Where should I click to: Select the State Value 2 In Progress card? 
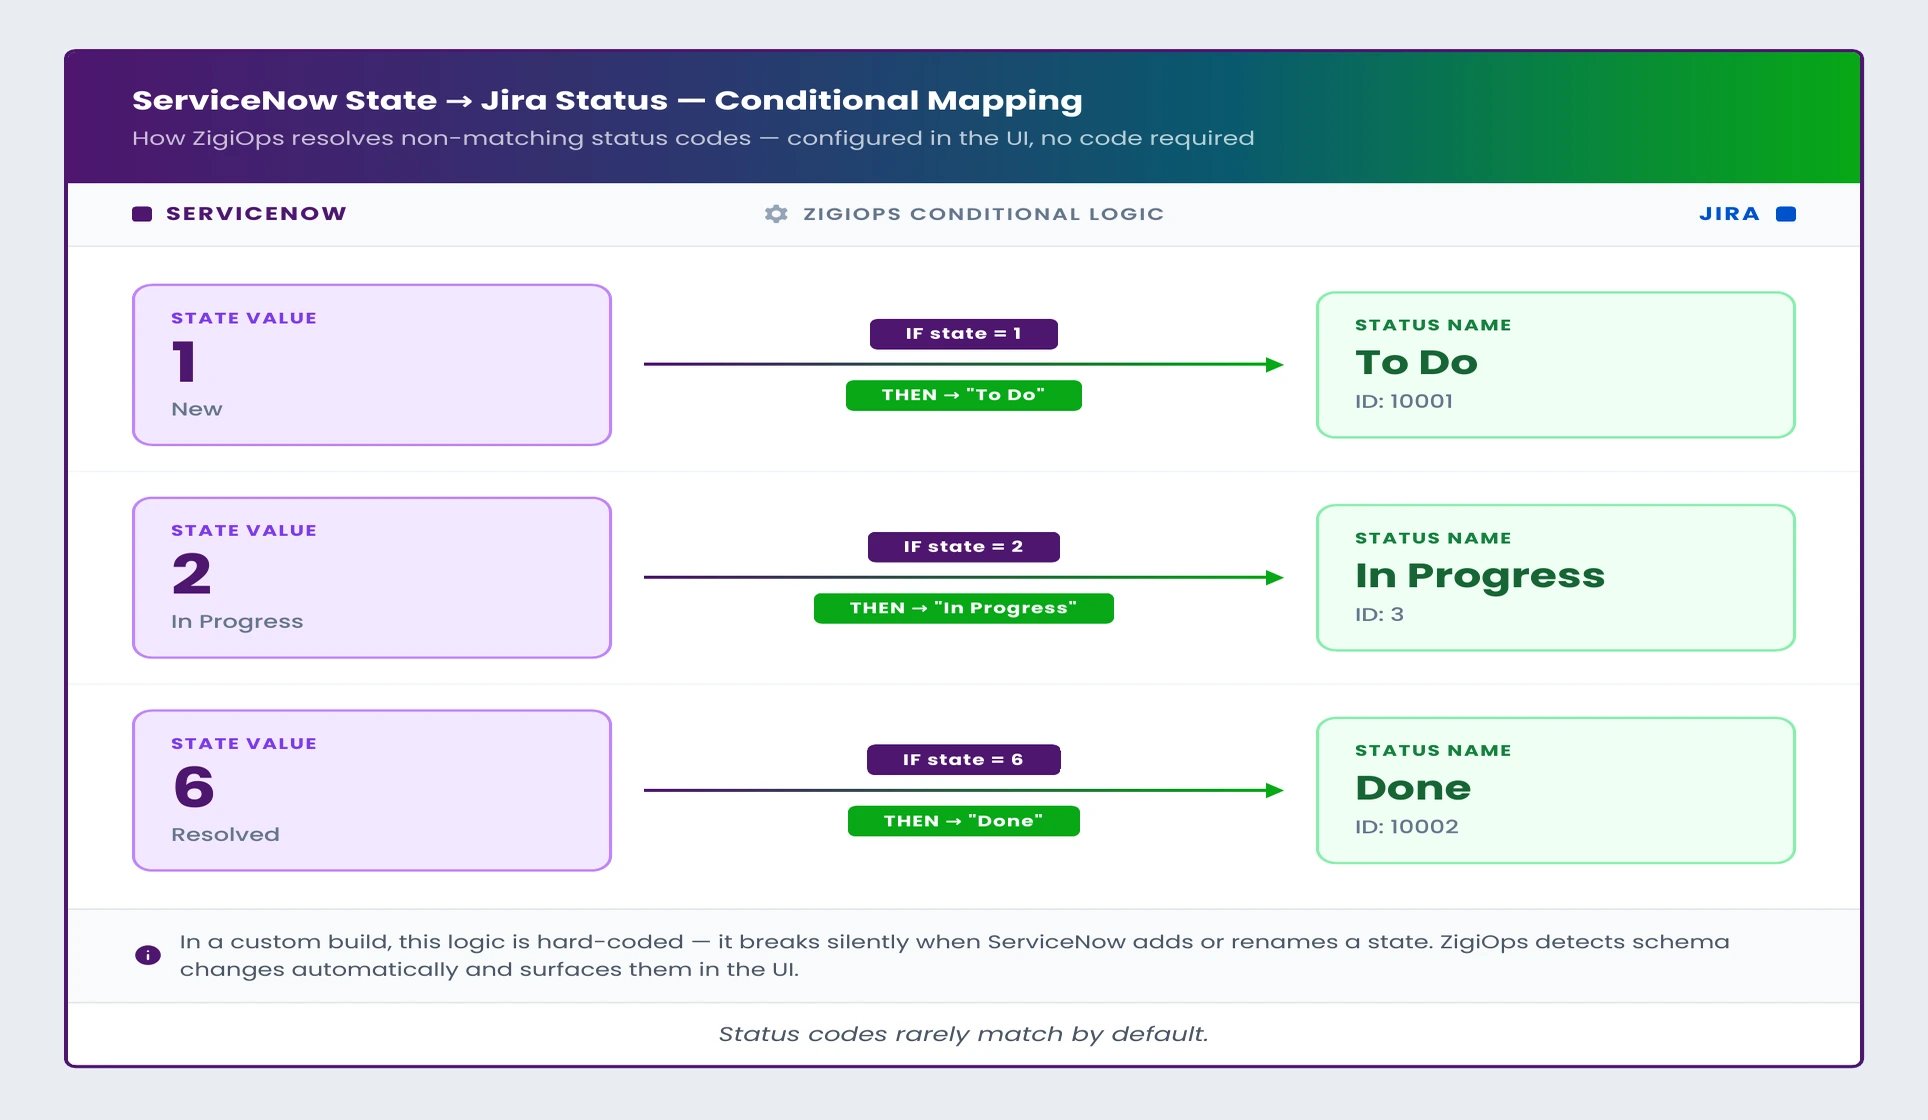pyautogui.click(x=372, y=578)
